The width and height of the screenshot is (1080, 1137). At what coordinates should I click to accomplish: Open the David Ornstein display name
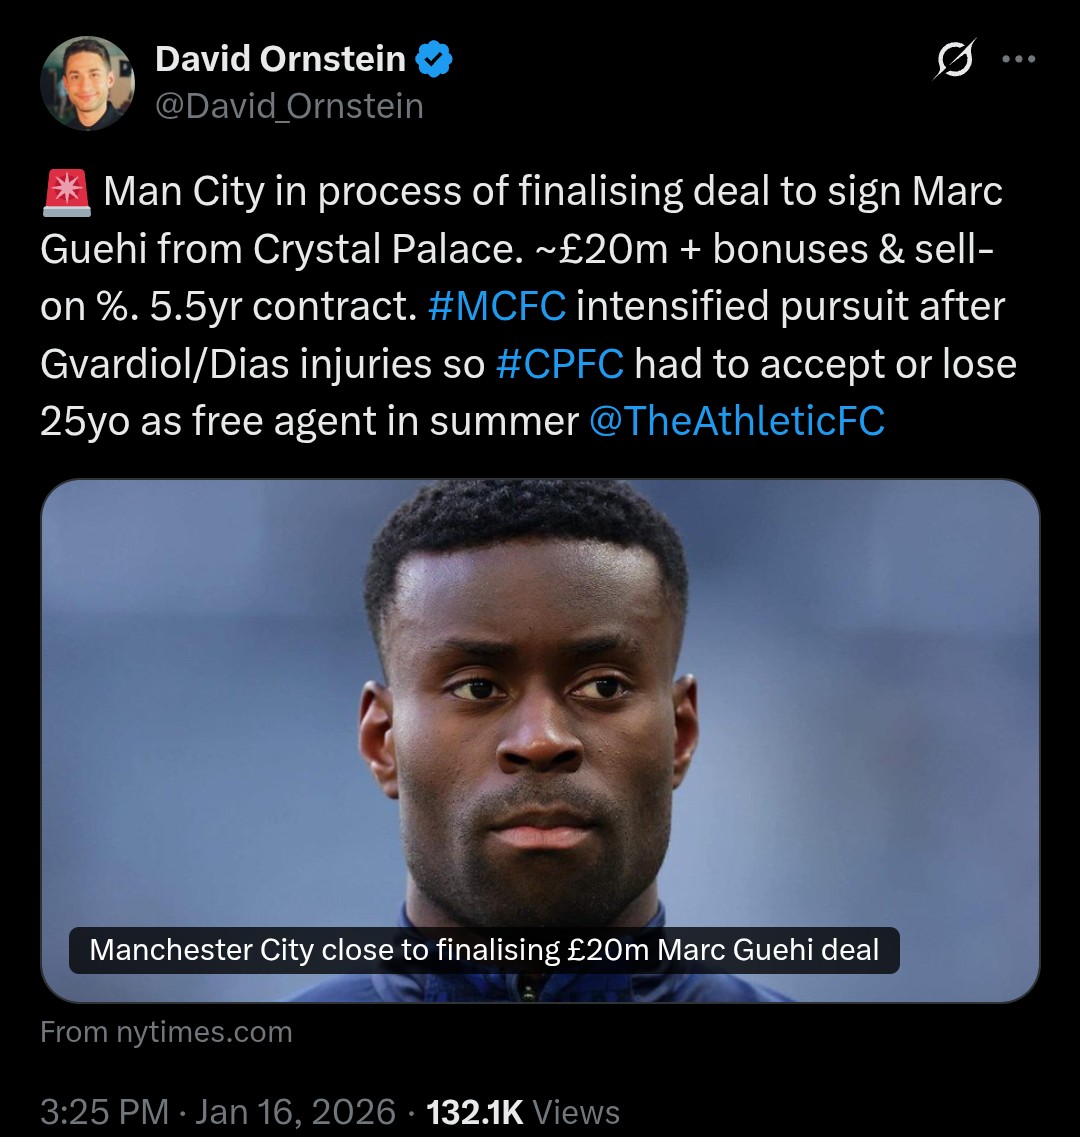280,61
